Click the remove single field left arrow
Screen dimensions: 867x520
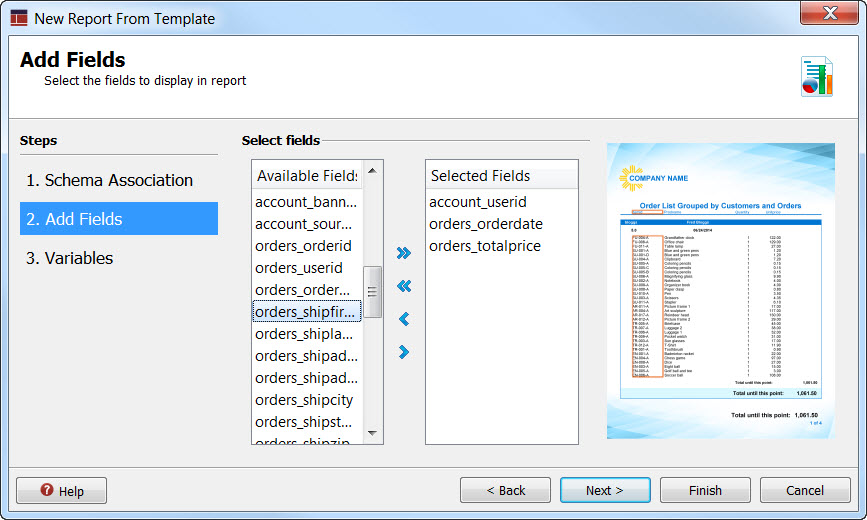(404, 319)
